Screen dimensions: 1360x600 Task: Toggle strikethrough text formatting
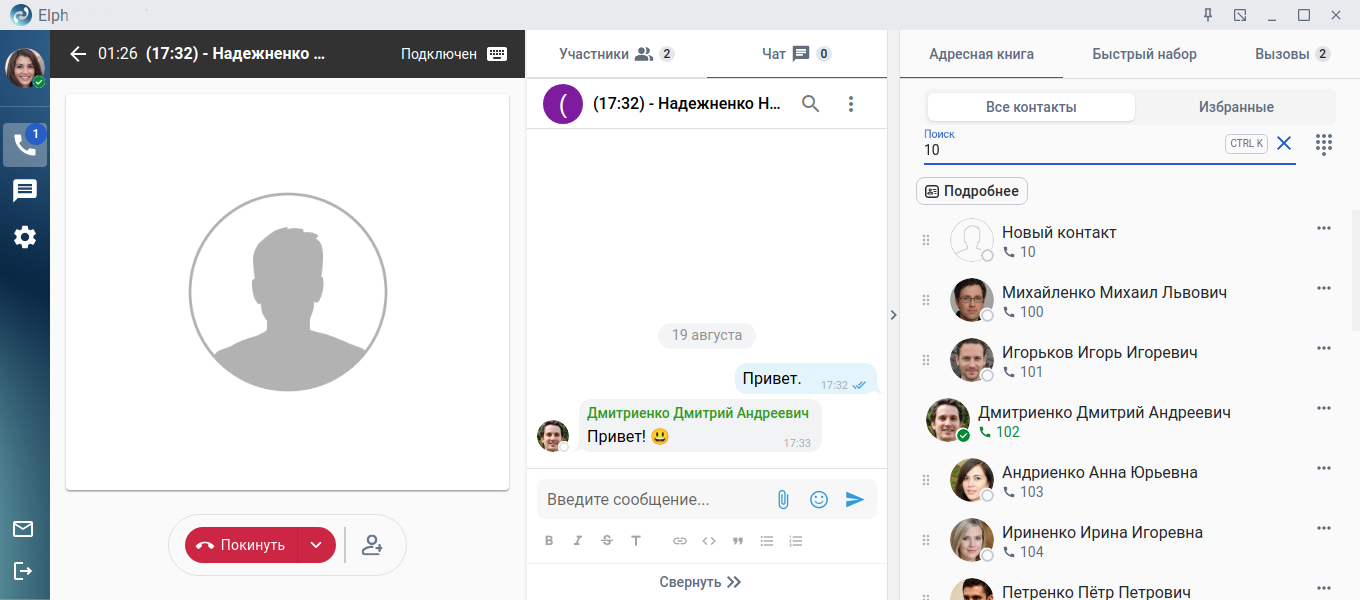click(x=607, y=541)
